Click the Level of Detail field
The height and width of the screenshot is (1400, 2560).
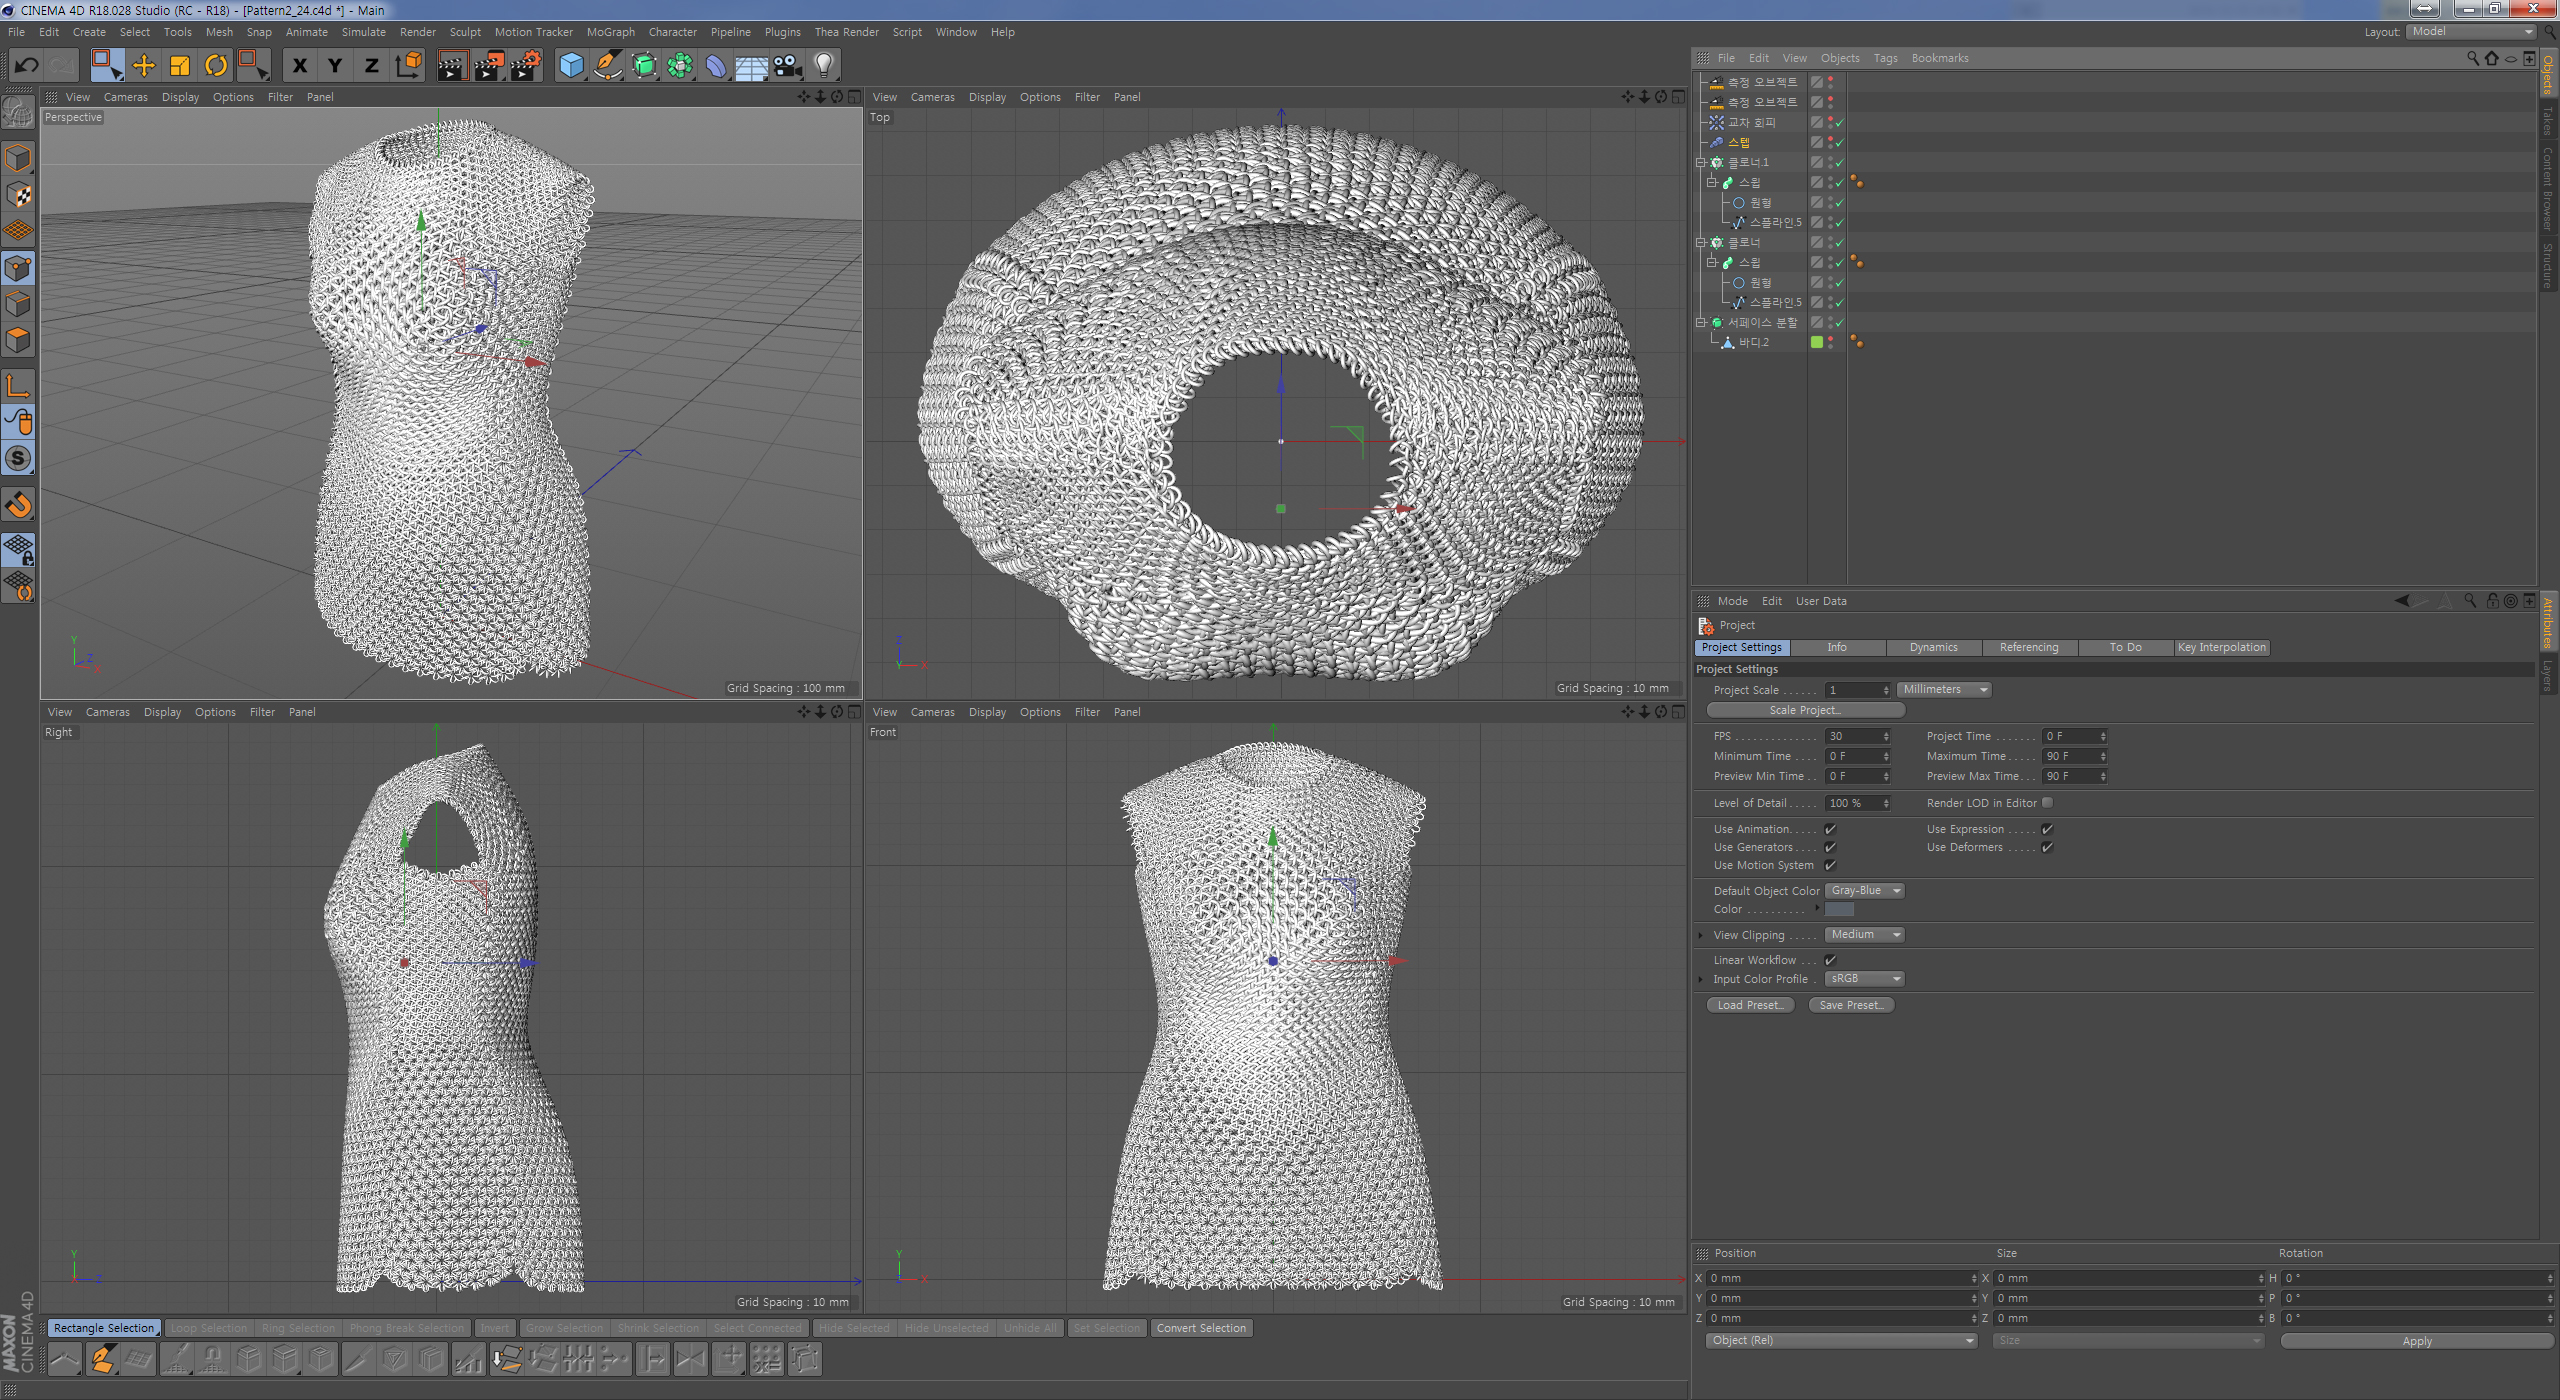coord(1857,803)
